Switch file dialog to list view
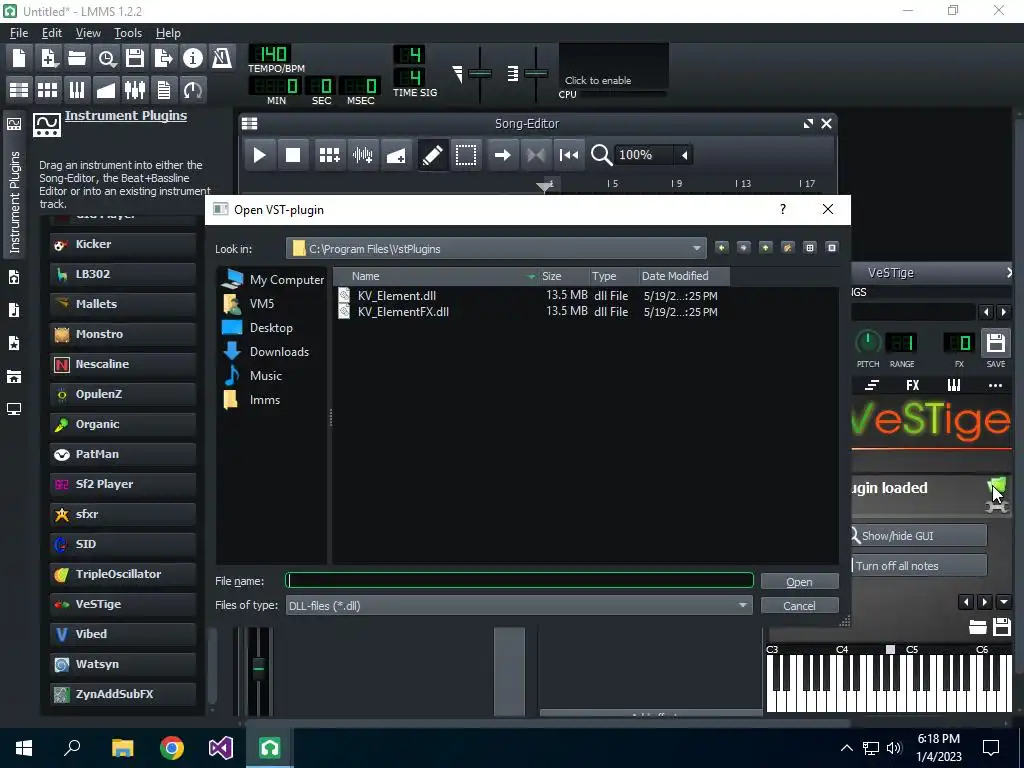This screenshot has width=1024, height=768. tap(810, 248)
